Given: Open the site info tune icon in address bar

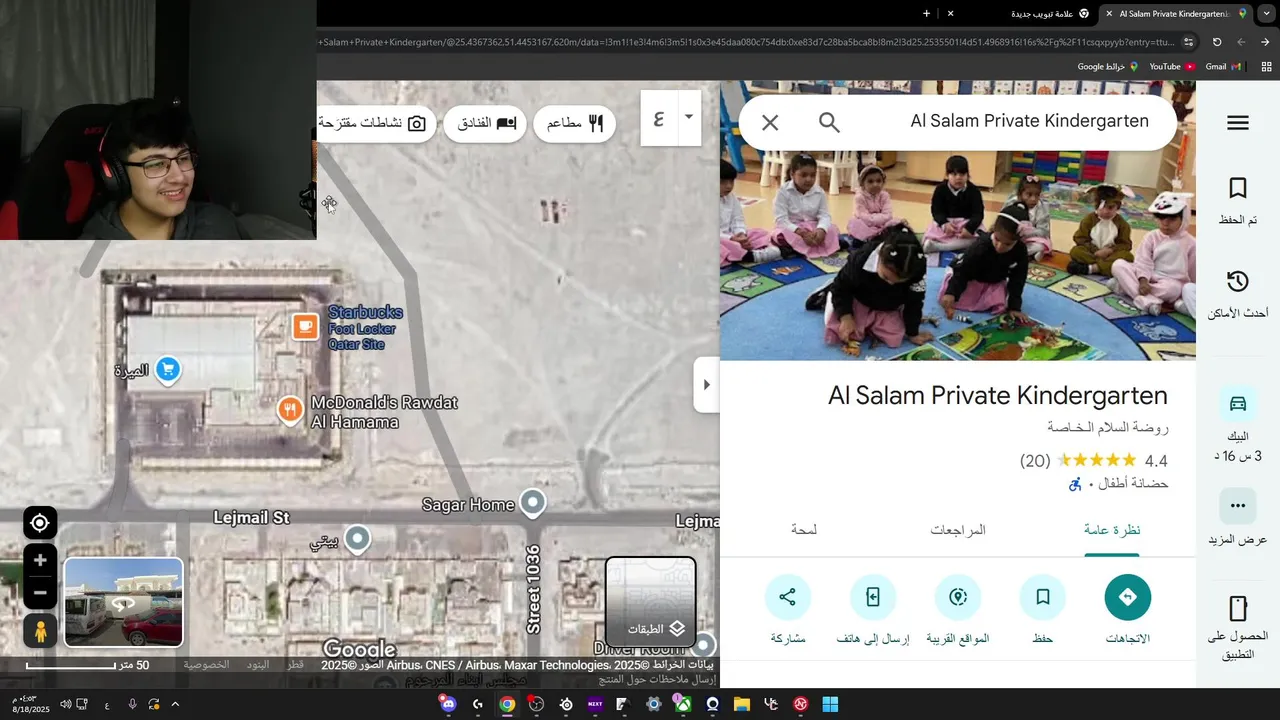Looking at the screenshot, I should [x=1188, y=42].
